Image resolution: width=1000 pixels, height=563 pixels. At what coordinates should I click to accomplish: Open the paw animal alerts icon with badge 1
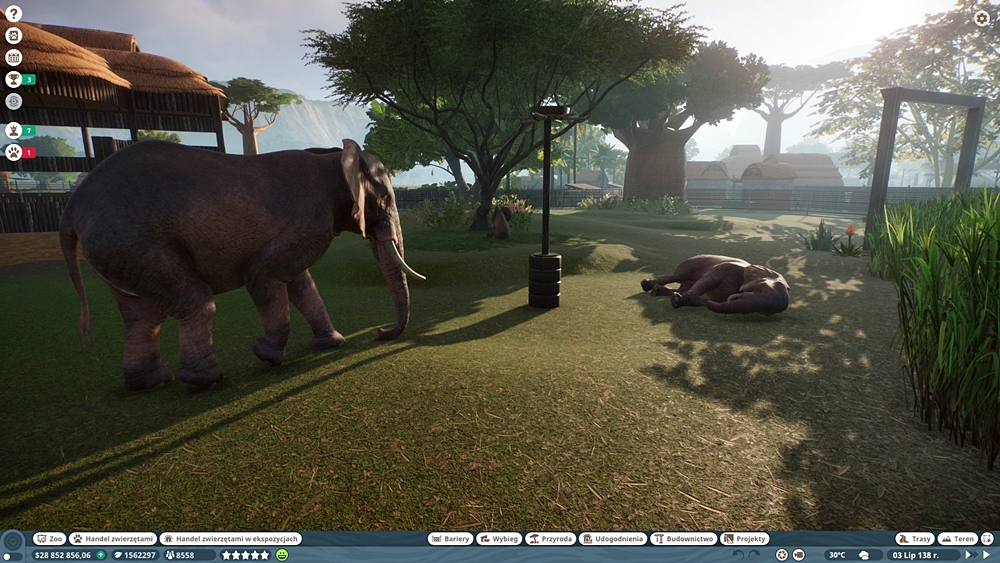[x=13, y=152]
